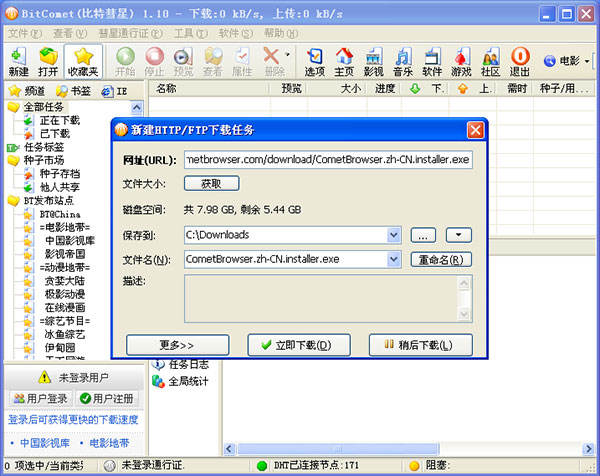Image resolution: width=600 pixels, height=476 pixels.
Task: Click the browse … folder button
Action: [x=423, y=235]
